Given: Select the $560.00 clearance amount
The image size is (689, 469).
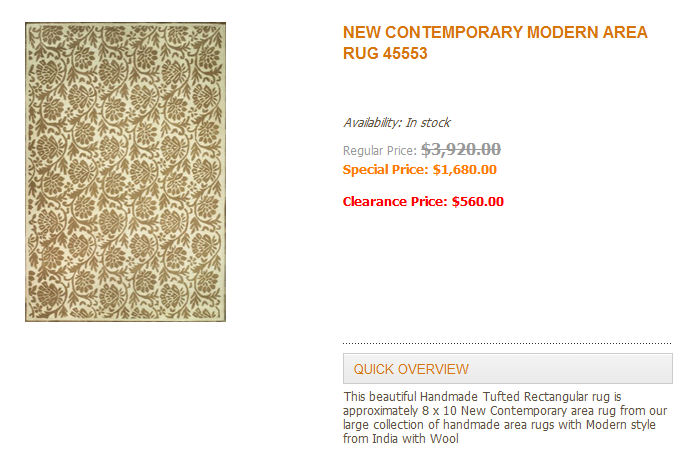Looking at the screenshot, I should pos(478,202).
